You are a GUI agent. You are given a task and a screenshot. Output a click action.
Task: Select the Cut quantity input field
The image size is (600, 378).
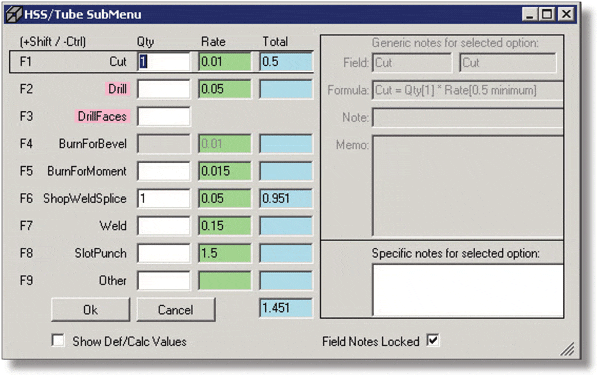pyautogui.click(x=163, y=62)
